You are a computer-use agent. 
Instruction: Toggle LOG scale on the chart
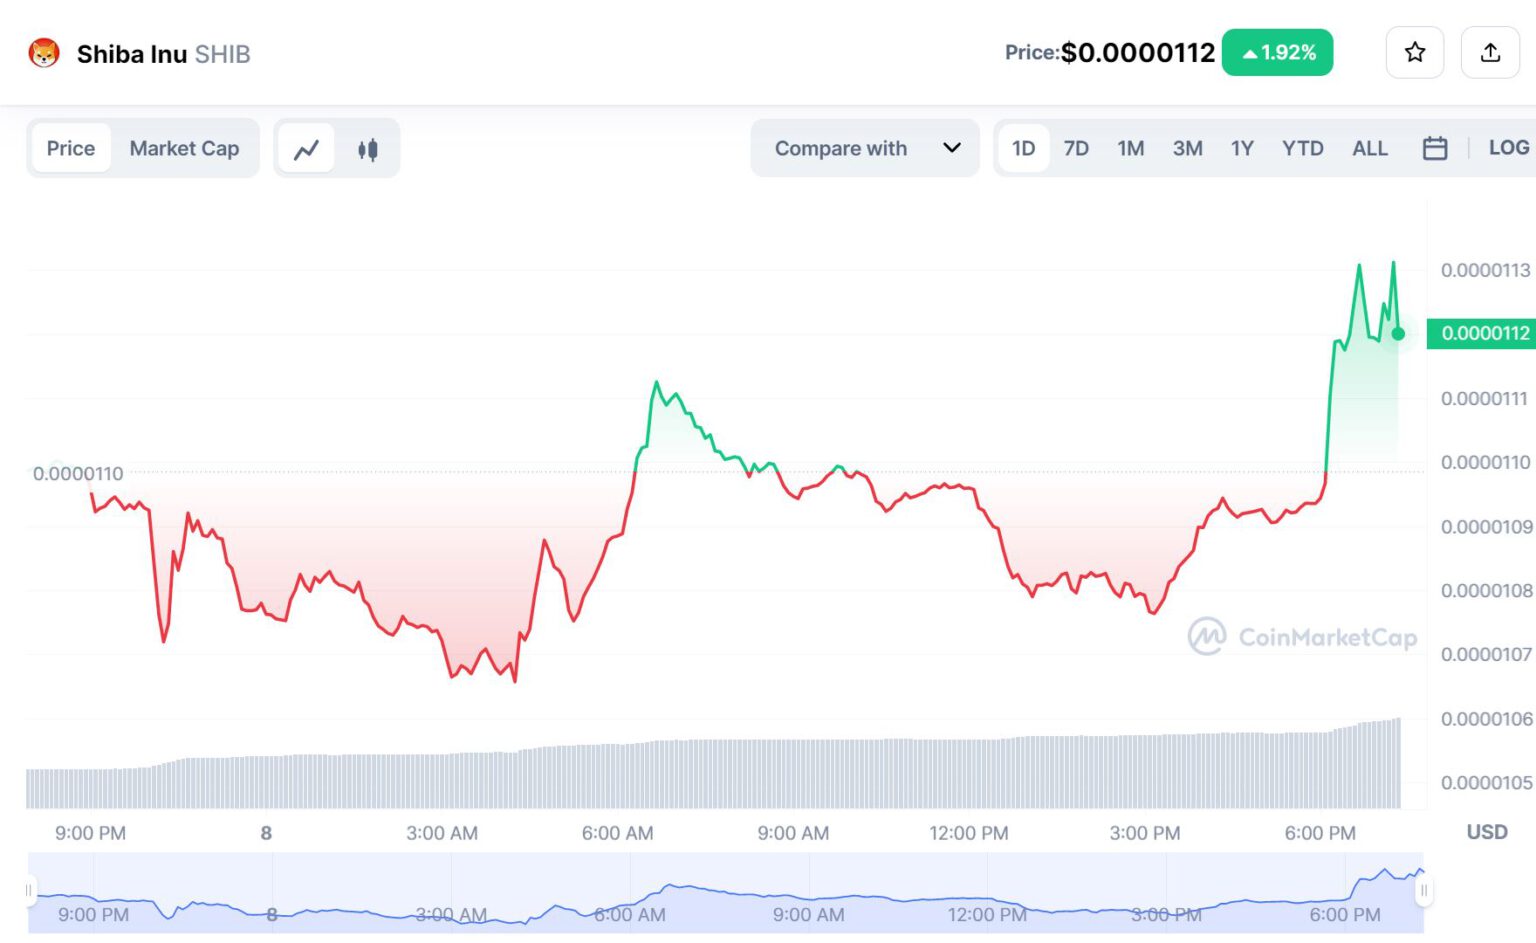[1508, 148]
